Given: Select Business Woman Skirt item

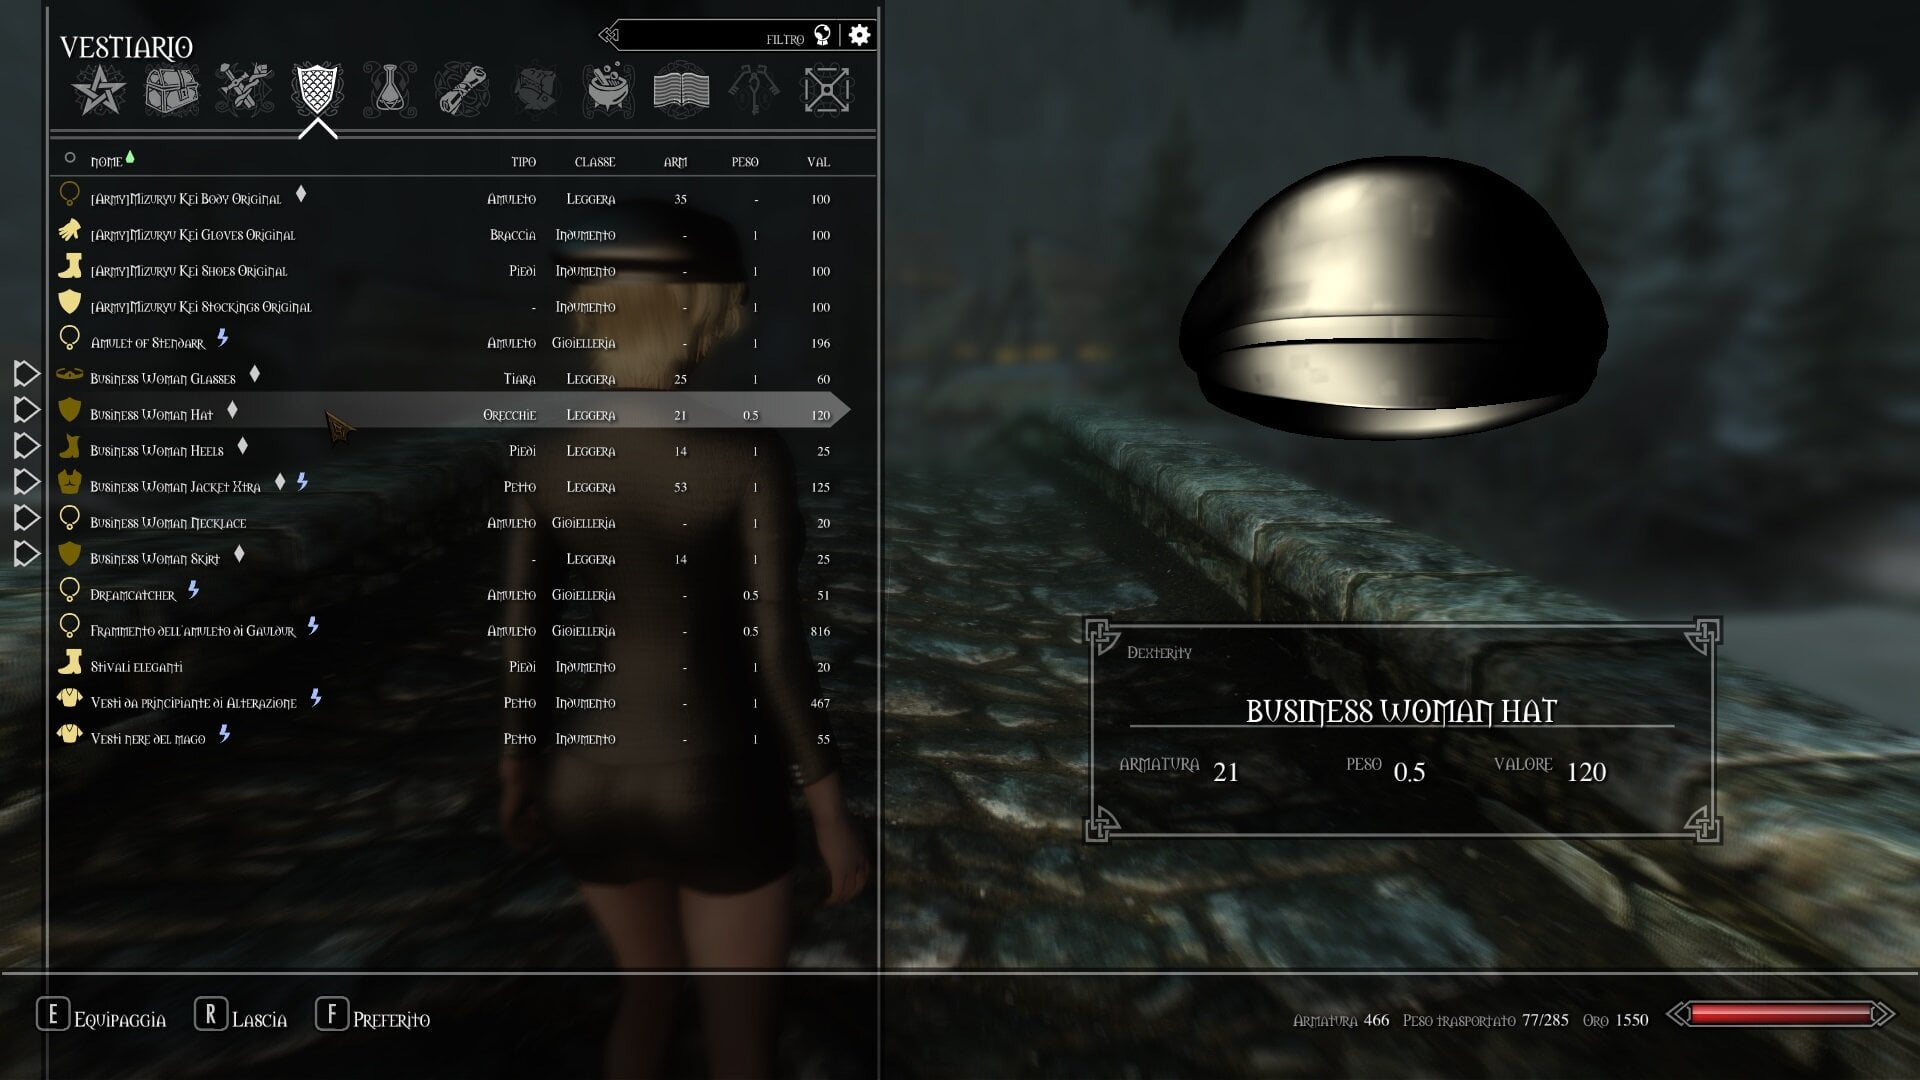Looking at the screenshot, I should click(450, 558).
